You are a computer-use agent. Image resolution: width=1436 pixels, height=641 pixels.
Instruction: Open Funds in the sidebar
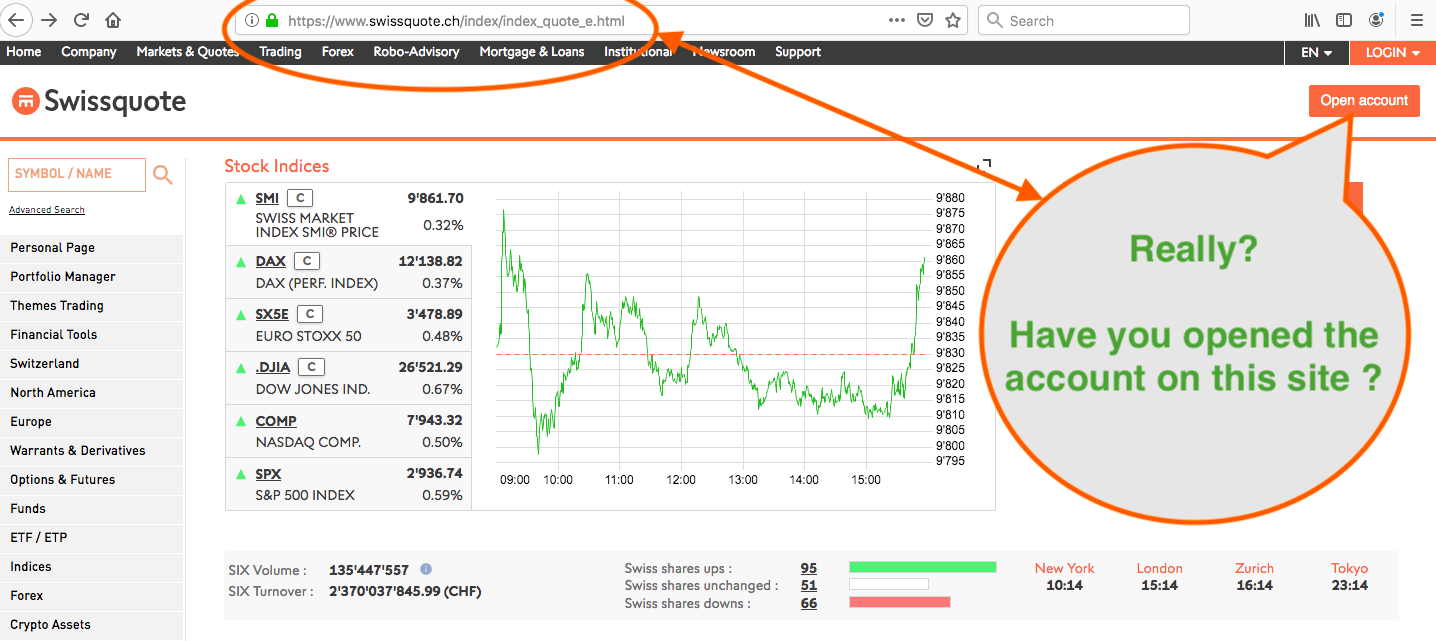[92, 509]
